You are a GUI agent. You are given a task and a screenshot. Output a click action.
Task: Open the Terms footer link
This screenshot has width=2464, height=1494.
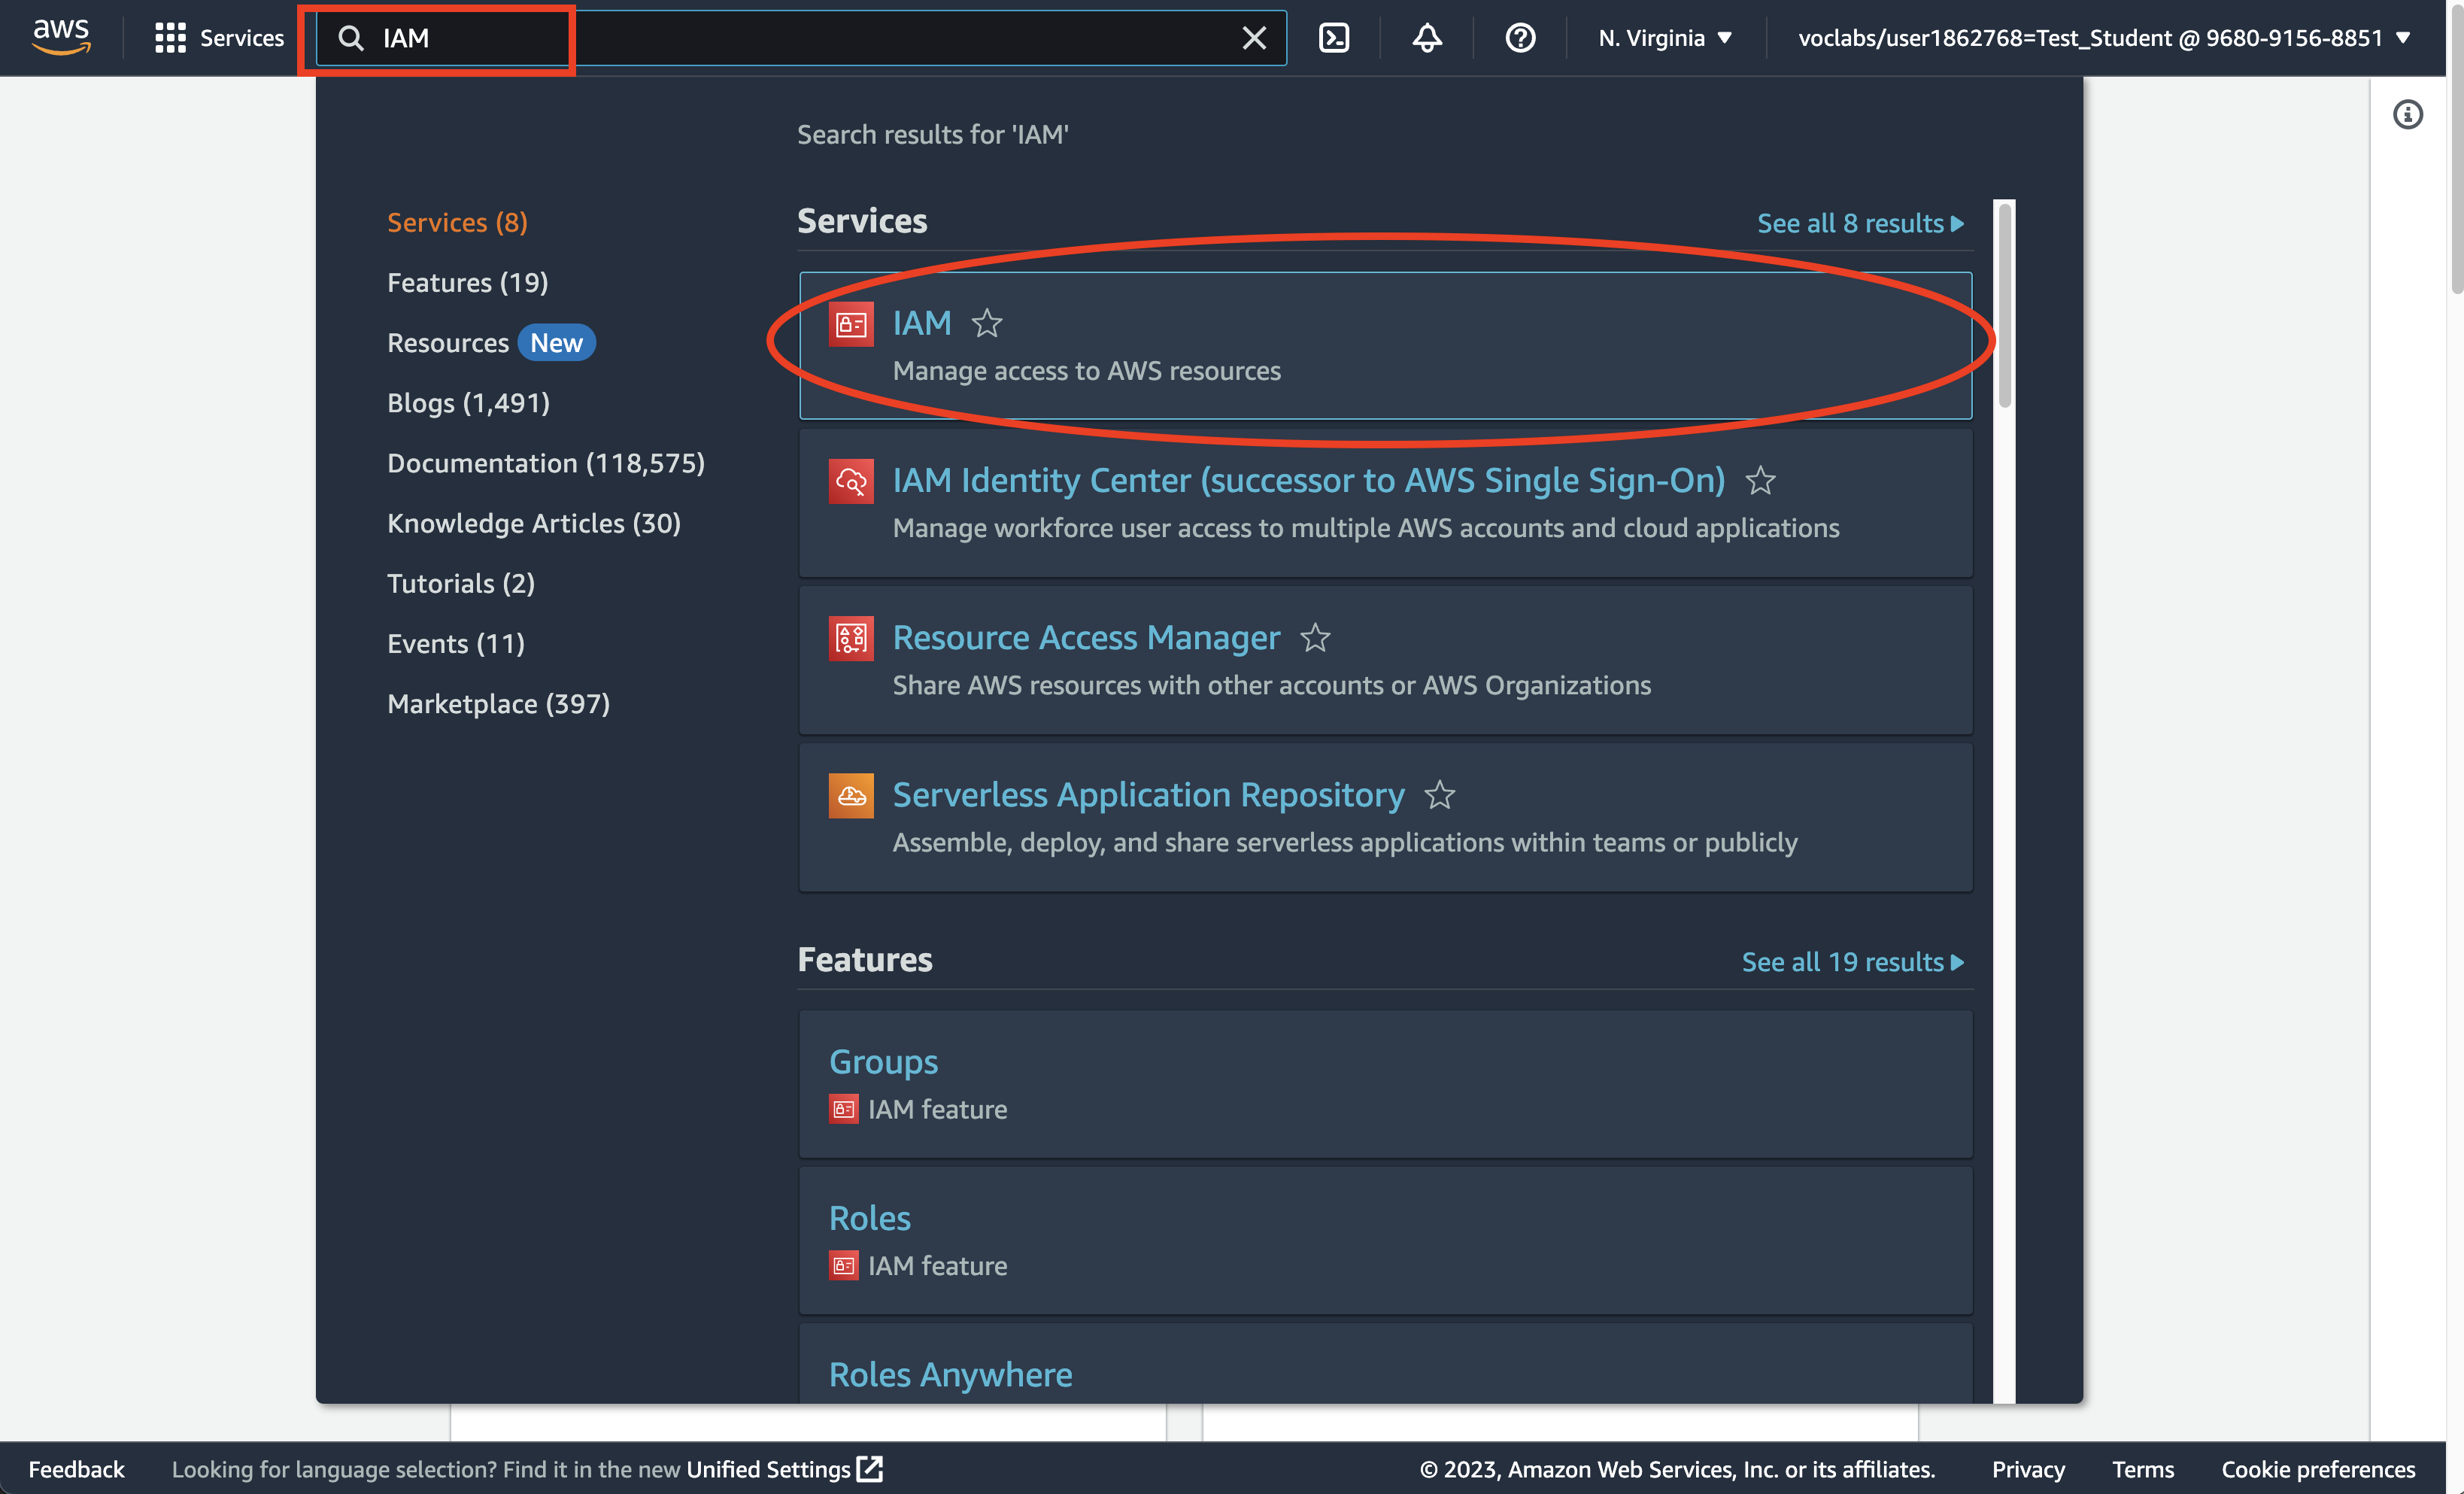[x=2143, y=1469]
